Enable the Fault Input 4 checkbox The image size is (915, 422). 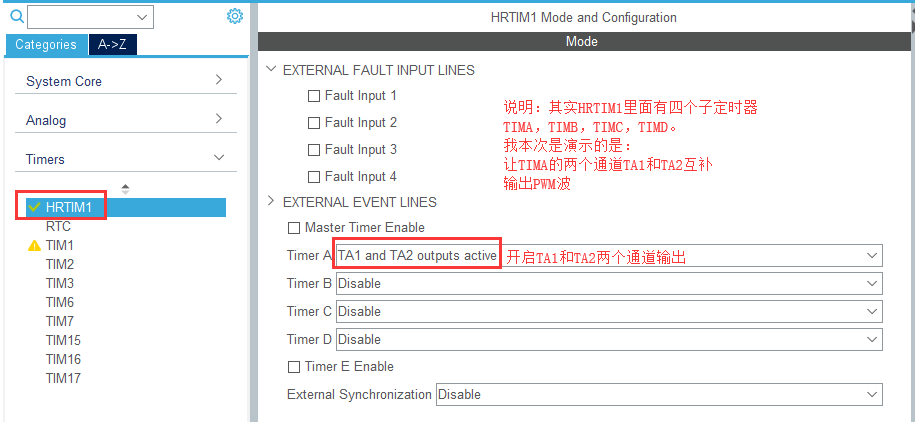(314, 177)
